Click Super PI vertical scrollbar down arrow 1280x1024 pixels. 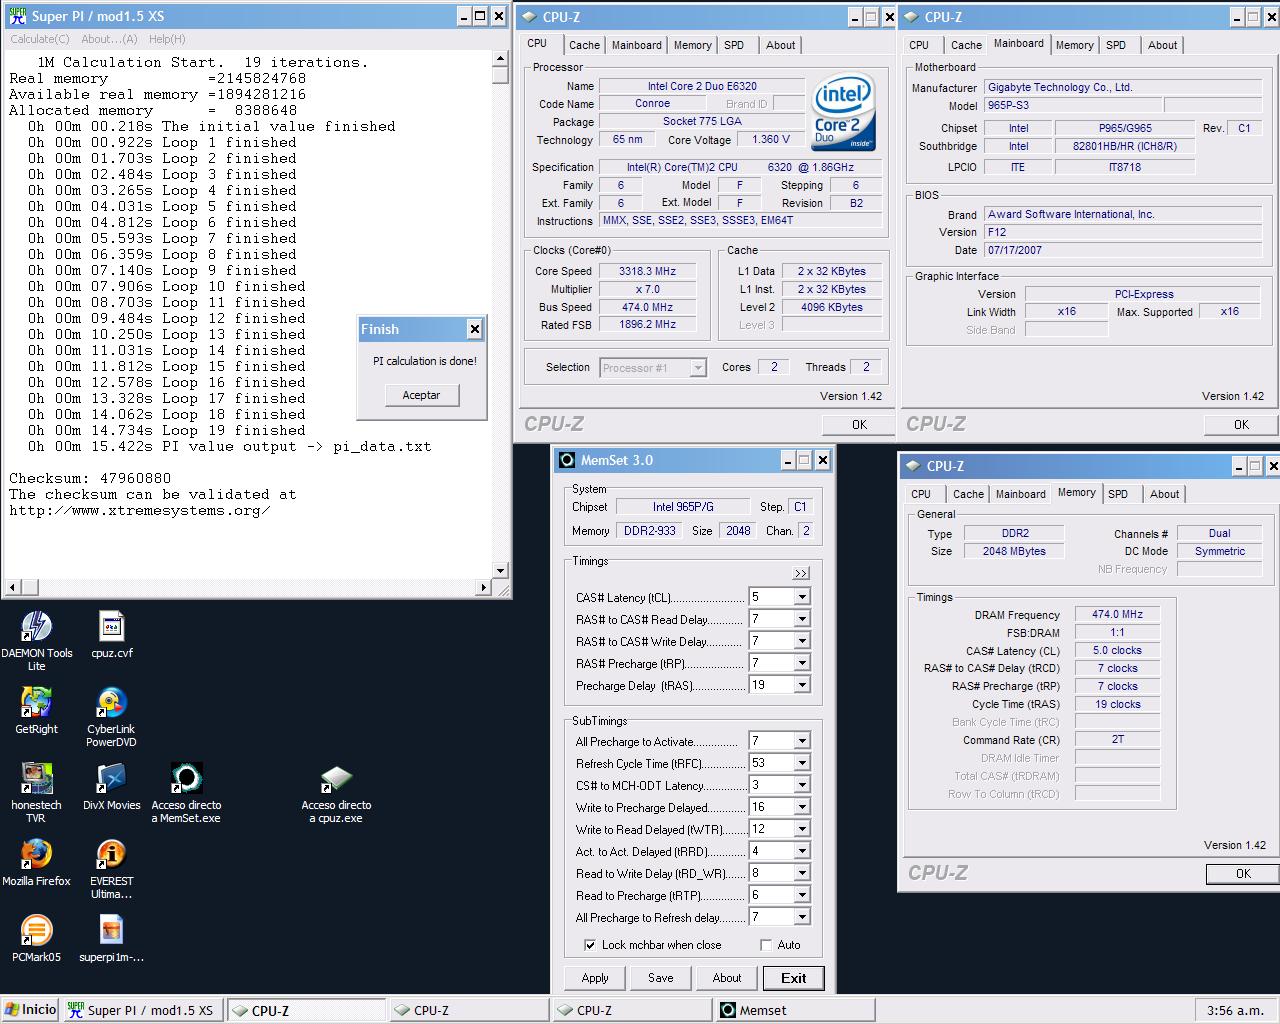tap(500, 572)
